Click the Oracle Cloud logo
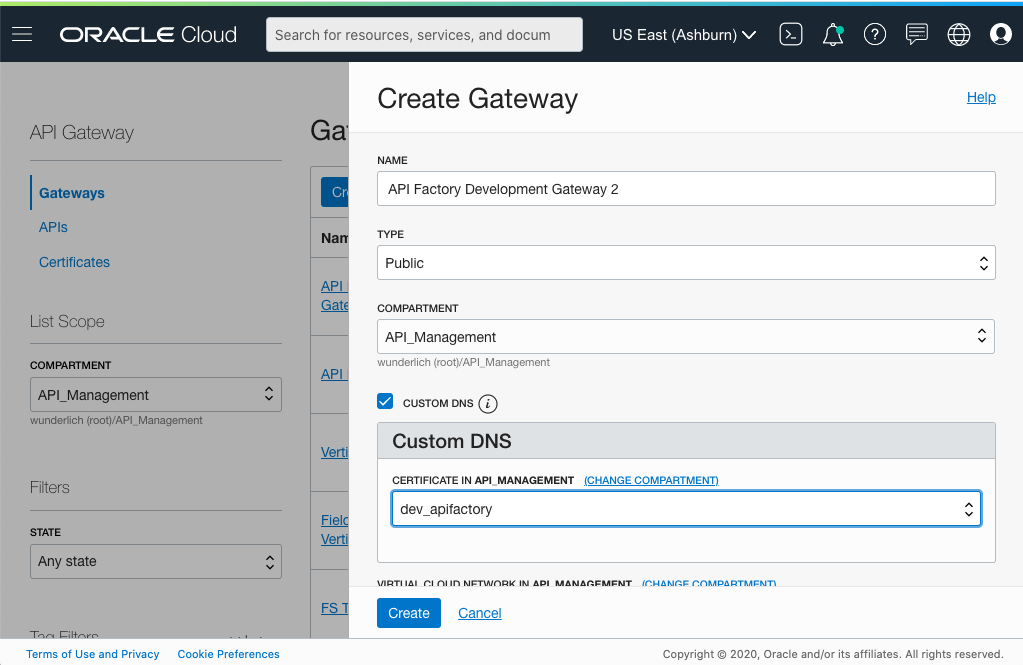Image resolution: width=1023 pixels, height=665 pixels. (148, 34)
